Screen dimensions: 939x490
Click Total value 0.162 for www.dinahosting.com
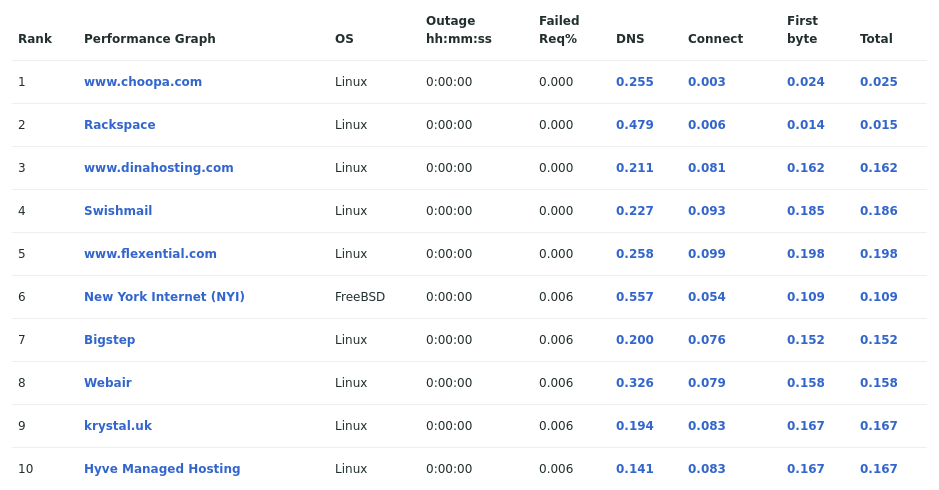(879, 168)
